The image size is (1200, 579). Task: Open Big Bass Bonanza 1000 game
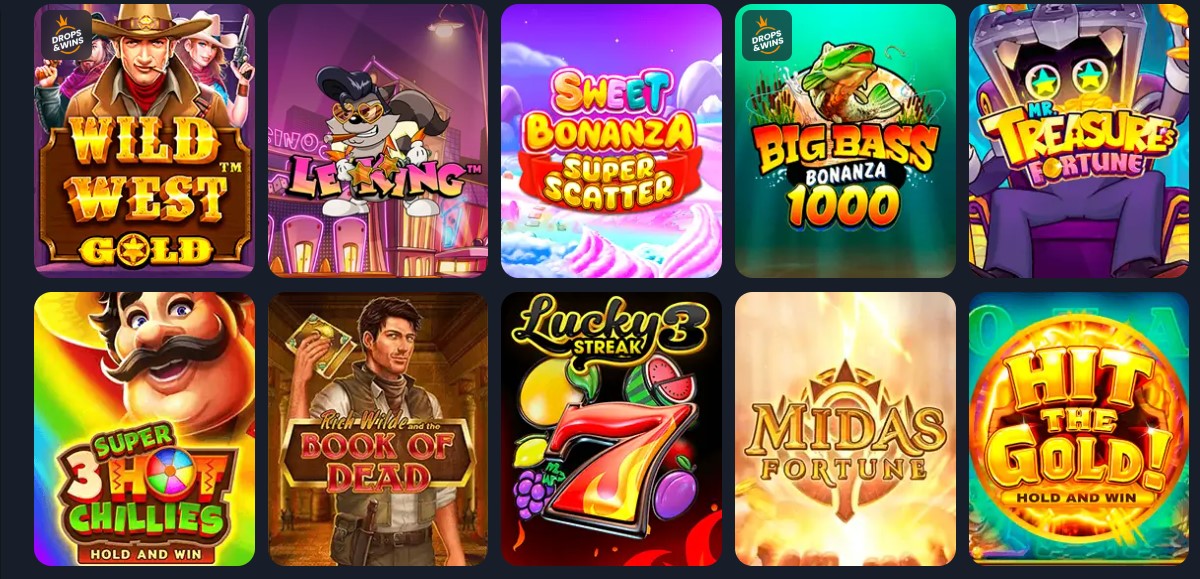click(x=845, y=140)
